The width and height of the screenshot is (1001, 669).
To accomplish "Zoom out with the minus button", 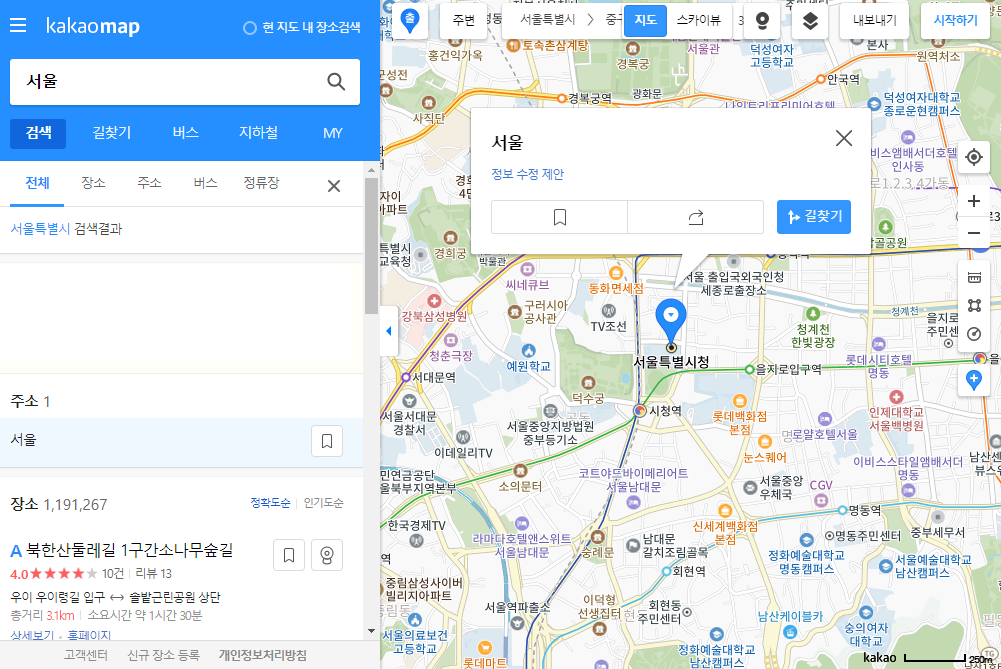I will point(974,233).
